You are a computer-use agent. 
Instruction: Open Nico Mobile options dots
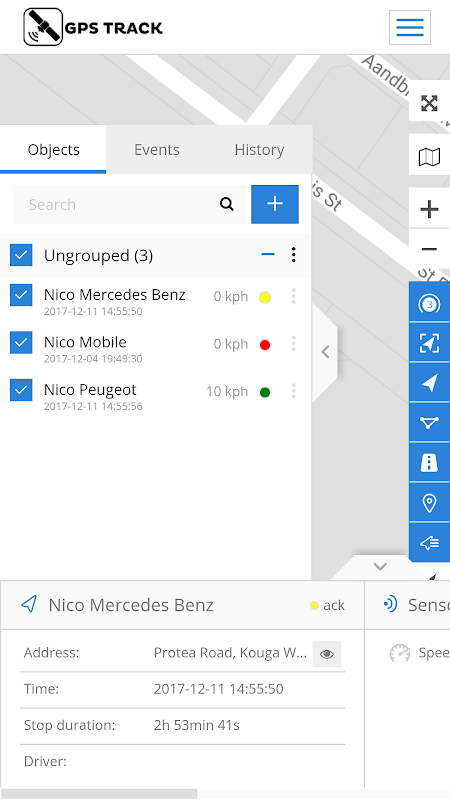(x=293, y=343)
